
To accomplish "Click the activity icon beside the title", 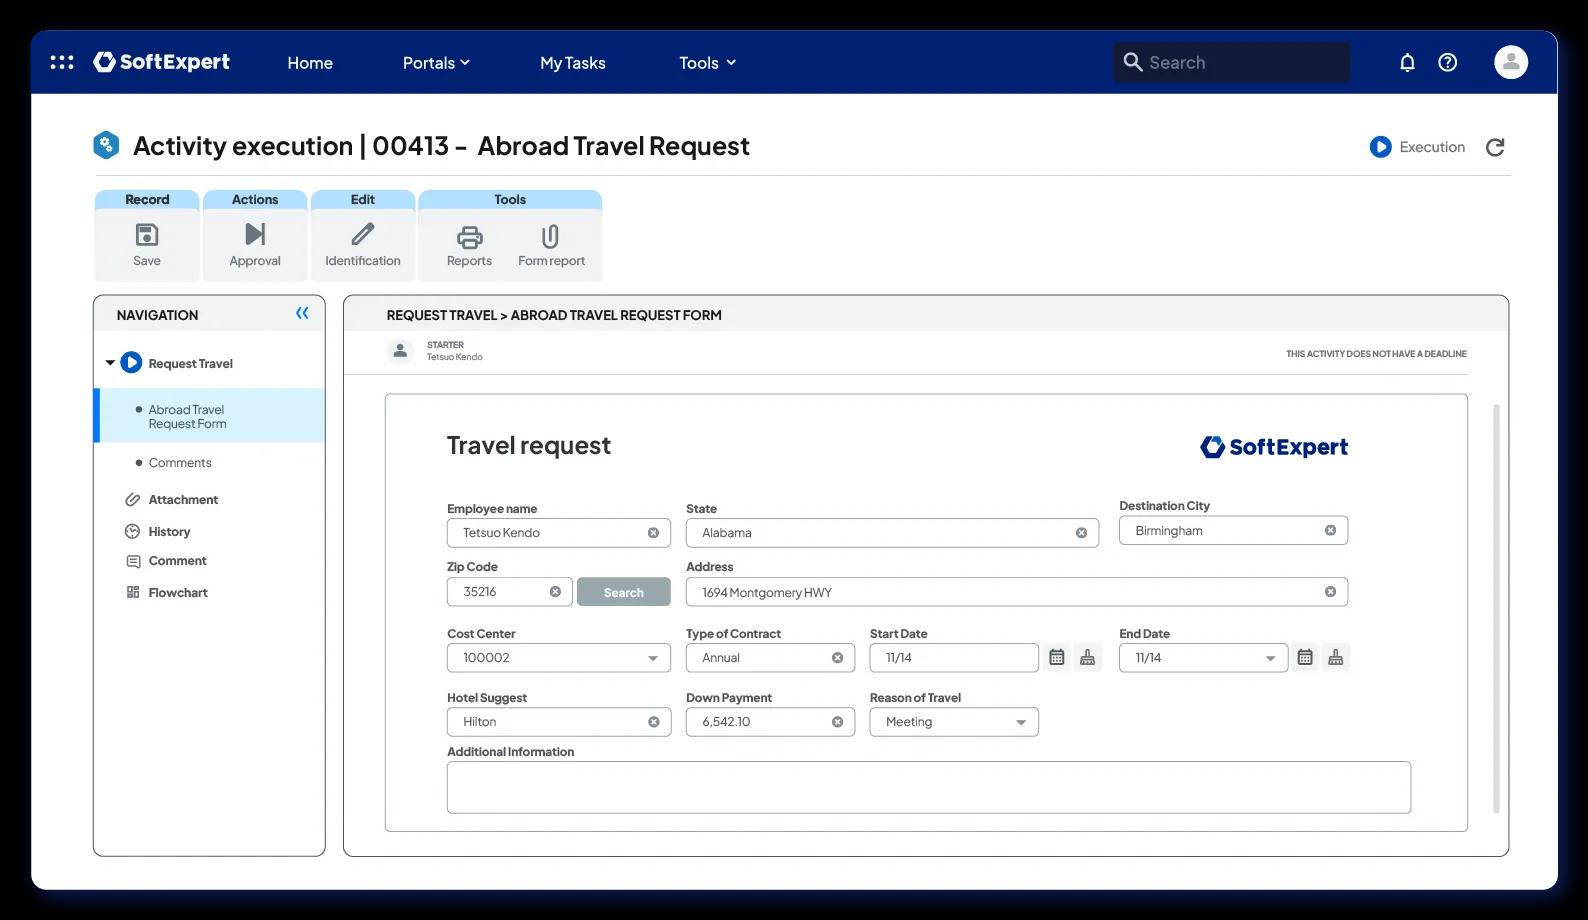I will click(106, 146).
